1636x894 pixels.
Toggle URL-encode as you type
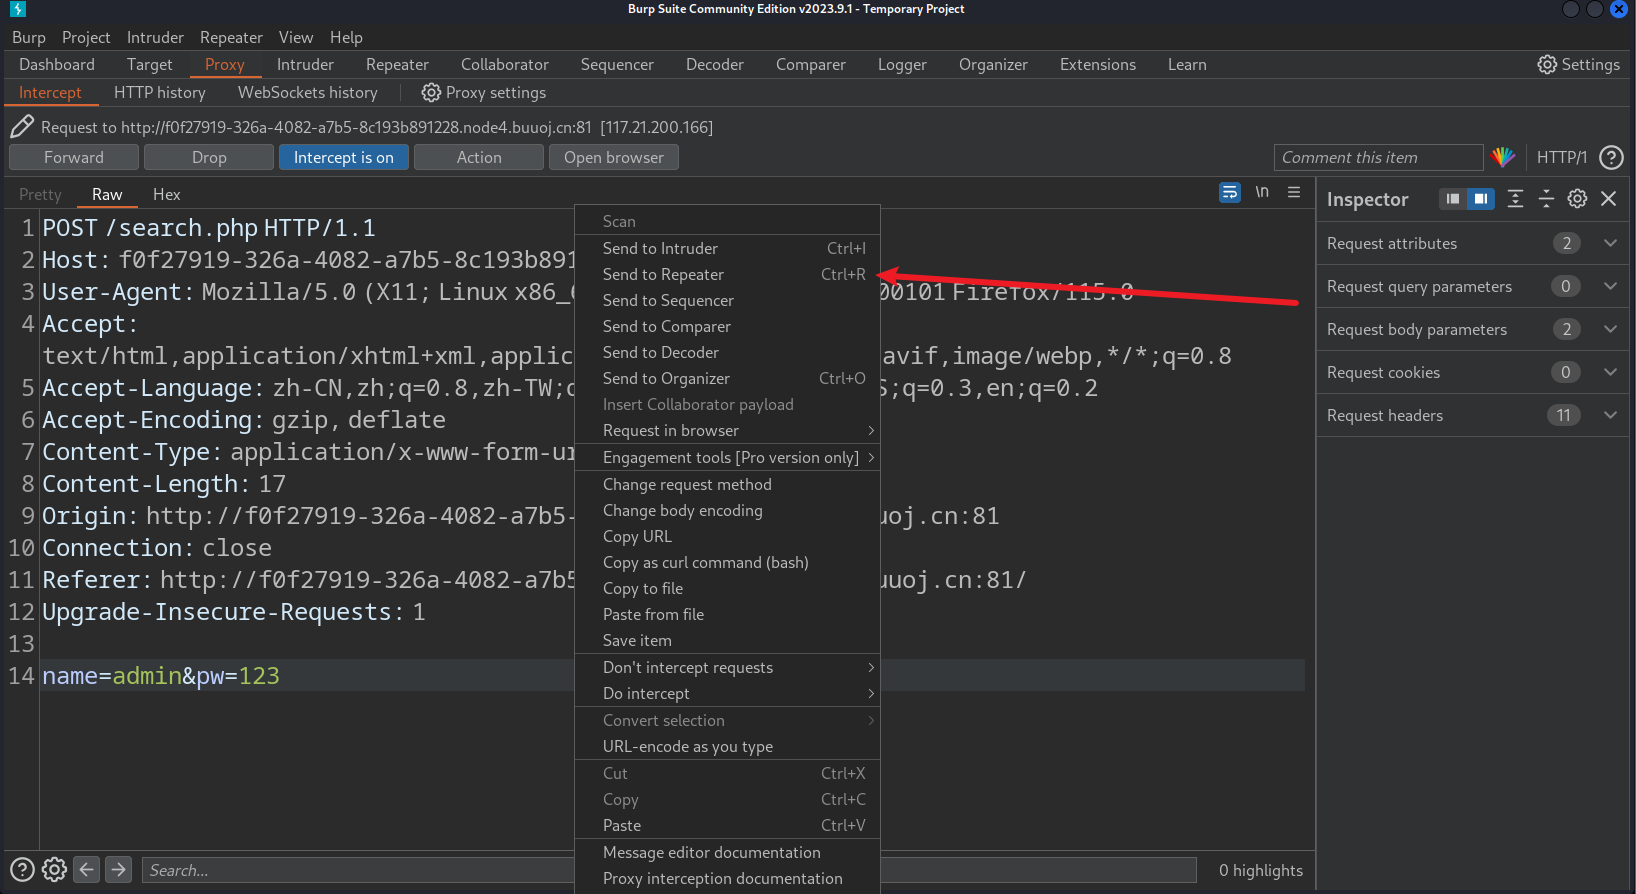(x=727, y=746)
